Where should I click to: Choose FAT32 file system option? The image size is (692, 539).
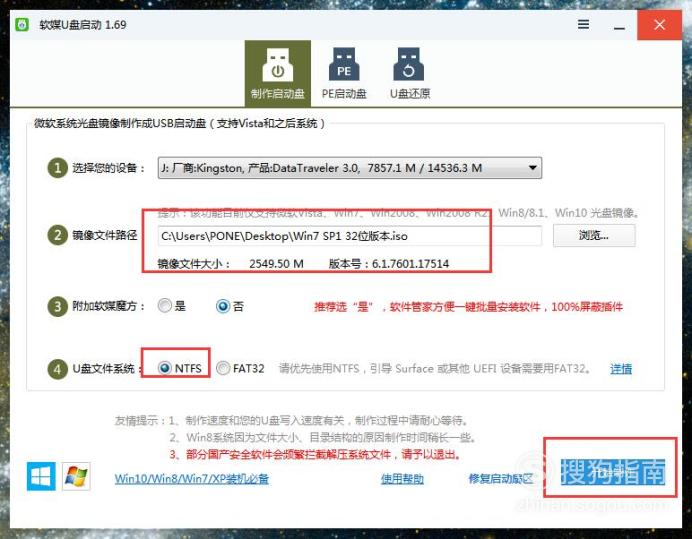(x=240, y=368)
